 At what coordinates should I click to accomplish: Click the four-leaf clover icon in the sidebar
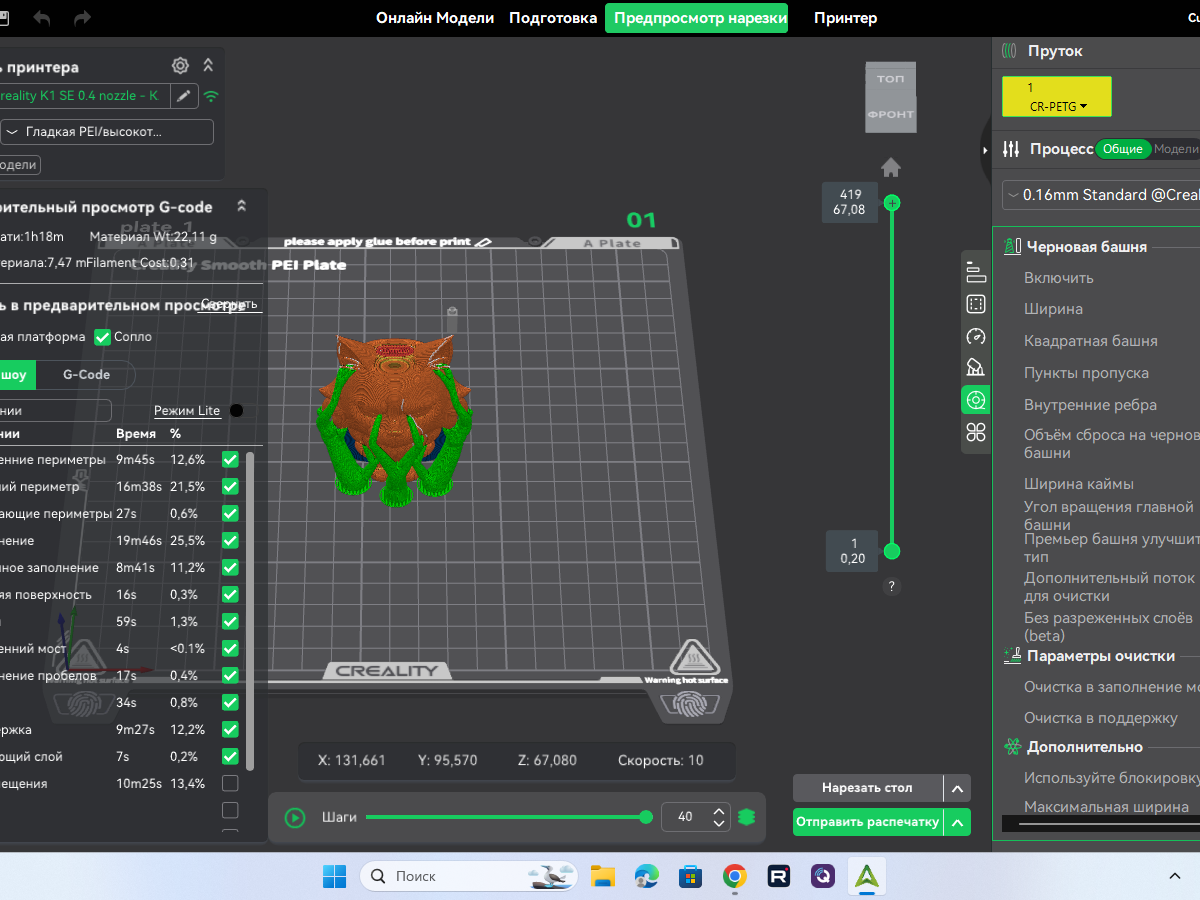(x=976, y=432)
